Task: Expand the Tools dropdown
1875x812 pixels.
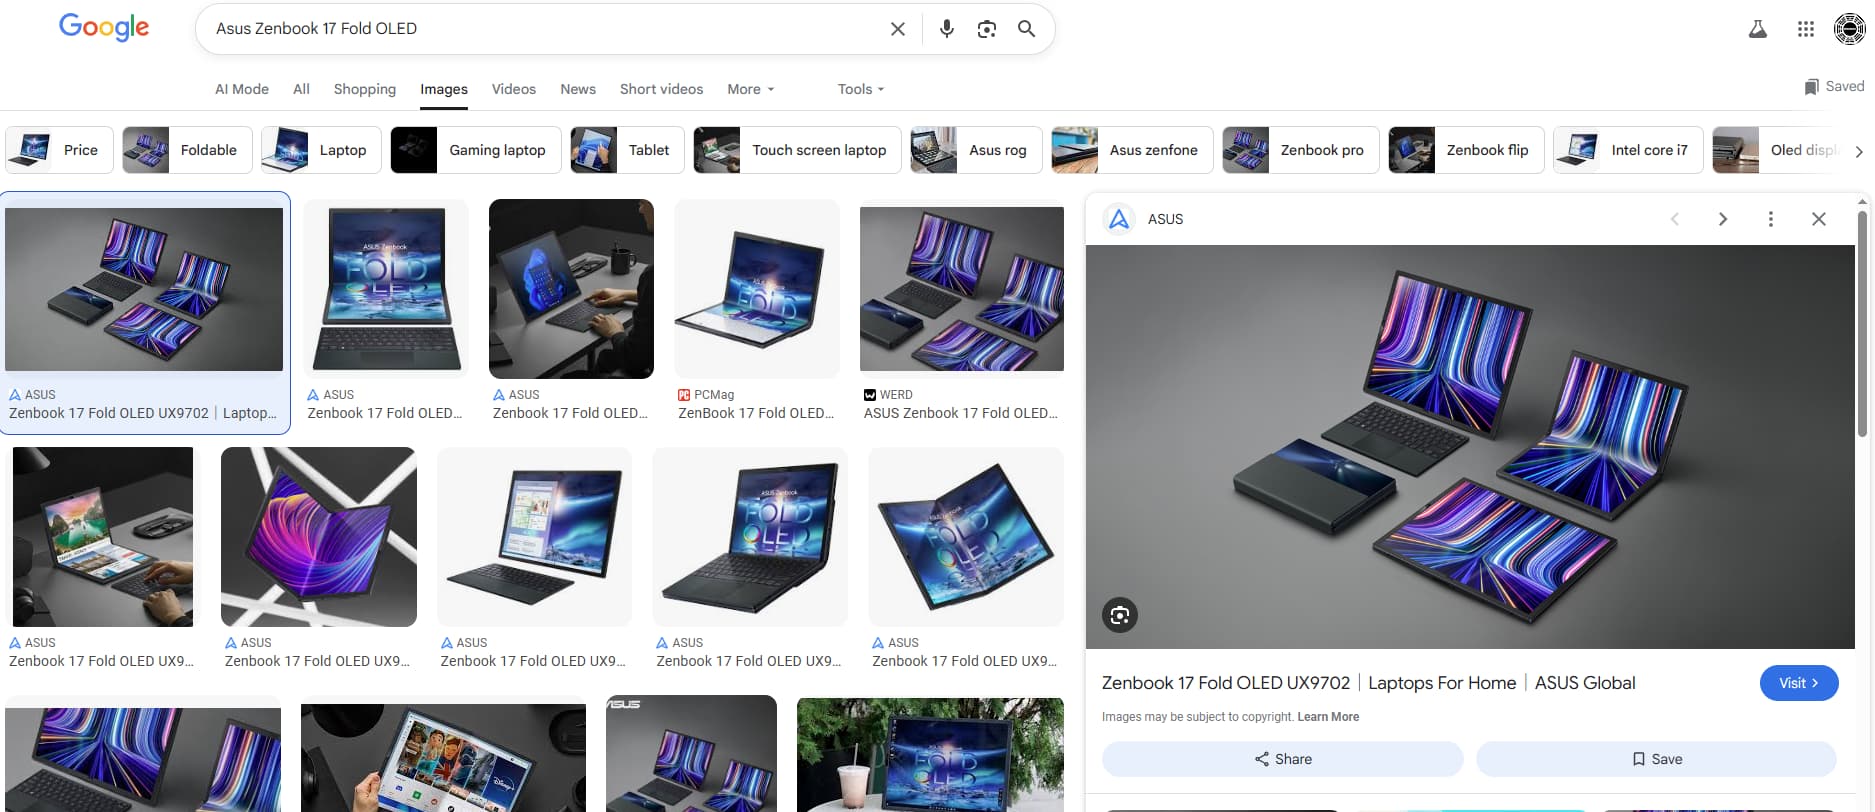Action: click(861, 89)
